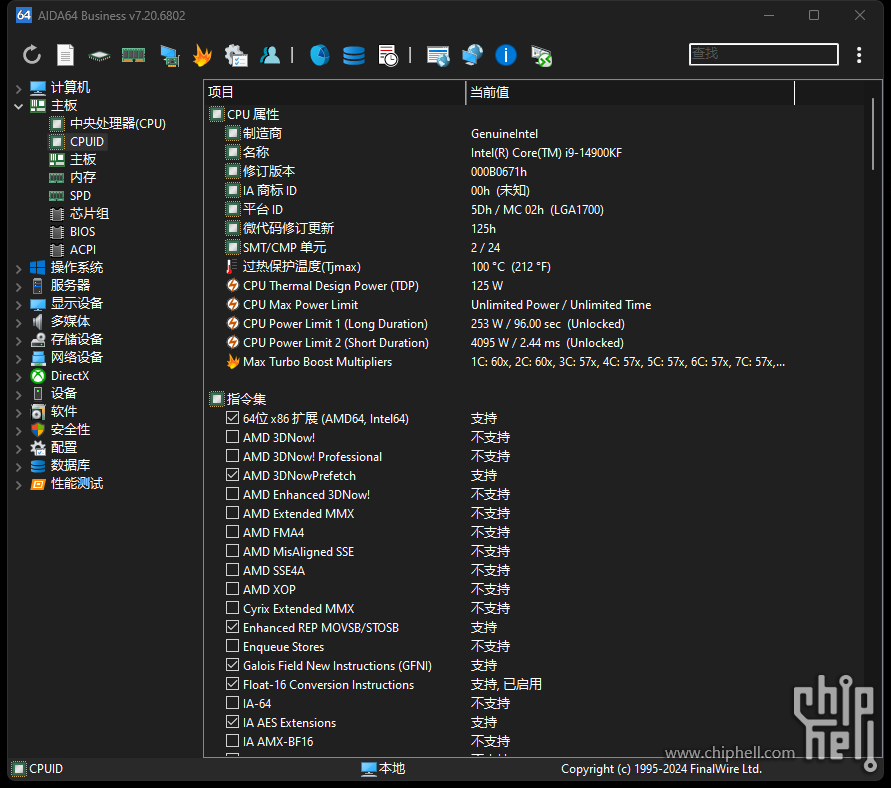The height and width of the screenshot is (788, 891).
Task: Click the monitor with green cross icon
Action: click(x=541, y=56)
